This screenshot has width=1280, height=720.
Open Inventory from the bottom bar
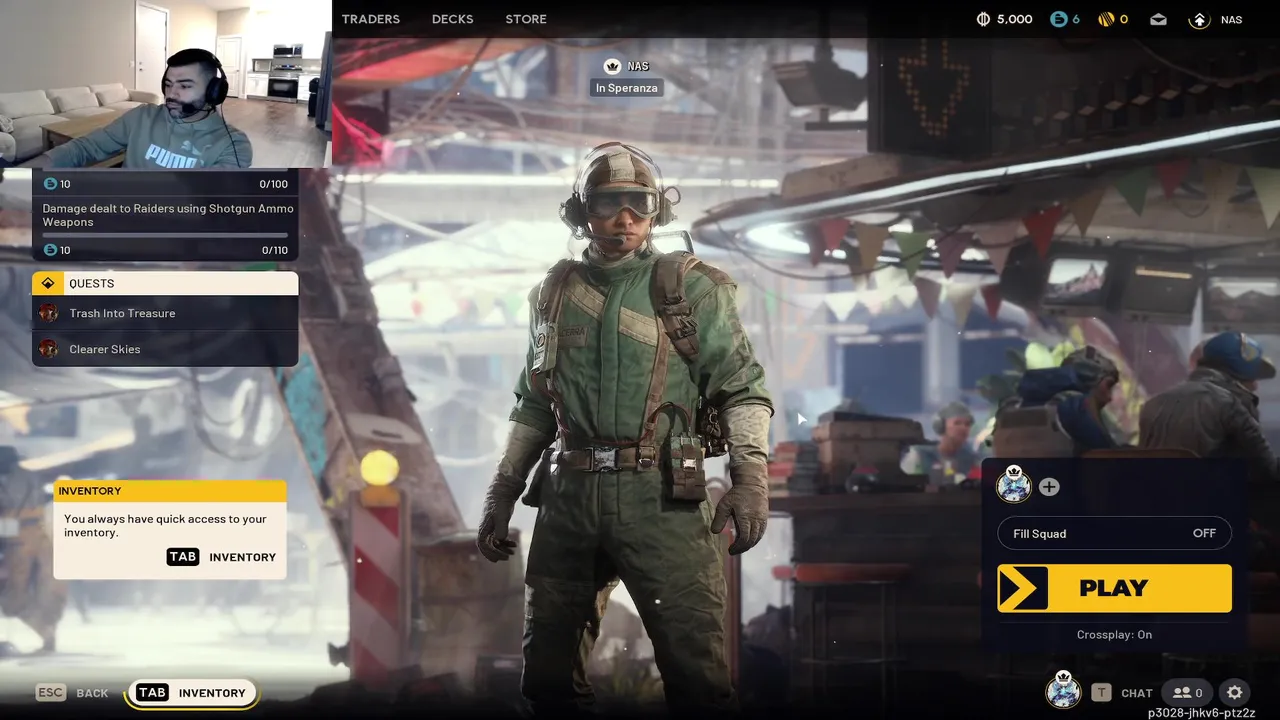click(x=191, y=693)
